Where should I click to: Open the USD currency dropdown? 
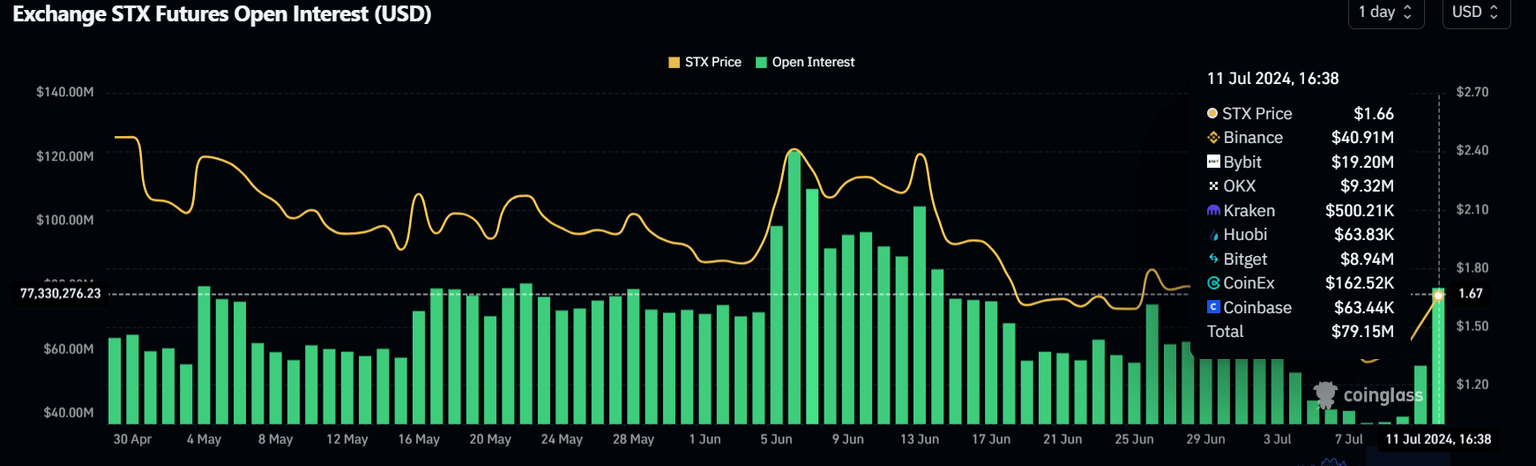1475,13
